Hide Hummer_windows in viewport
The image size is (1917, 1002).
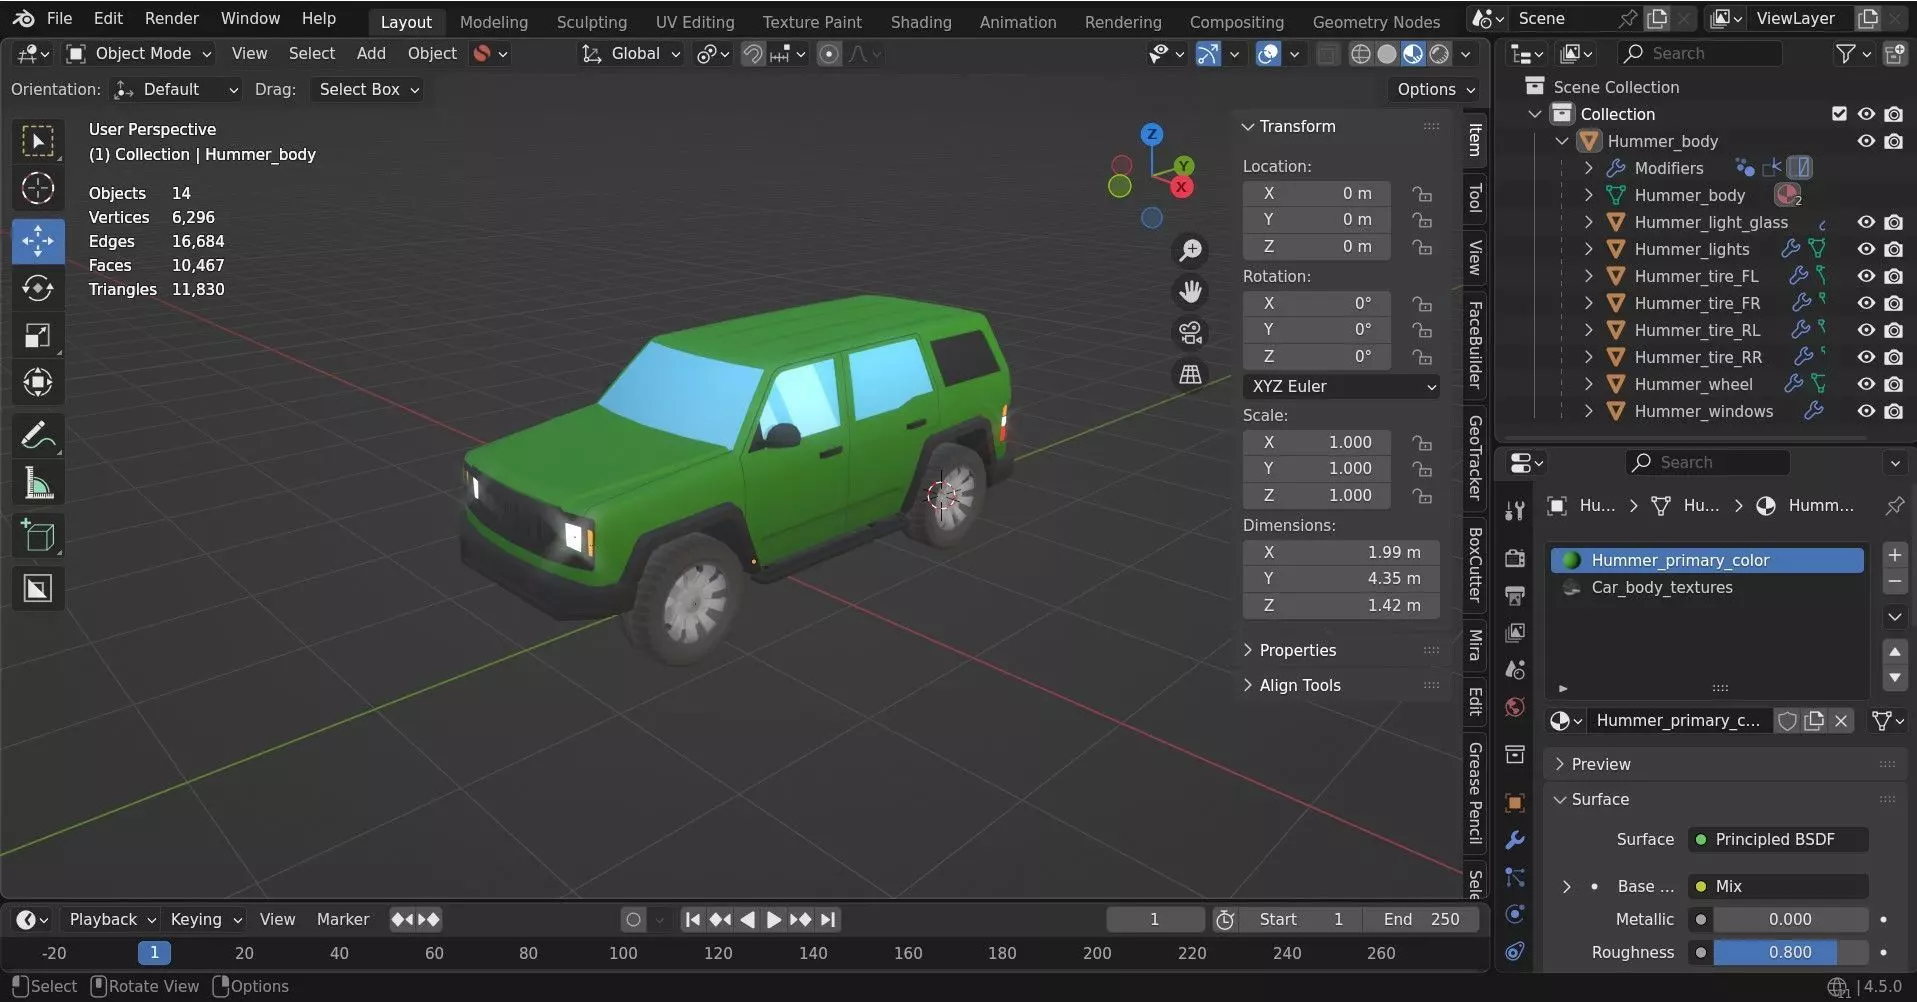coord(1866,411)
